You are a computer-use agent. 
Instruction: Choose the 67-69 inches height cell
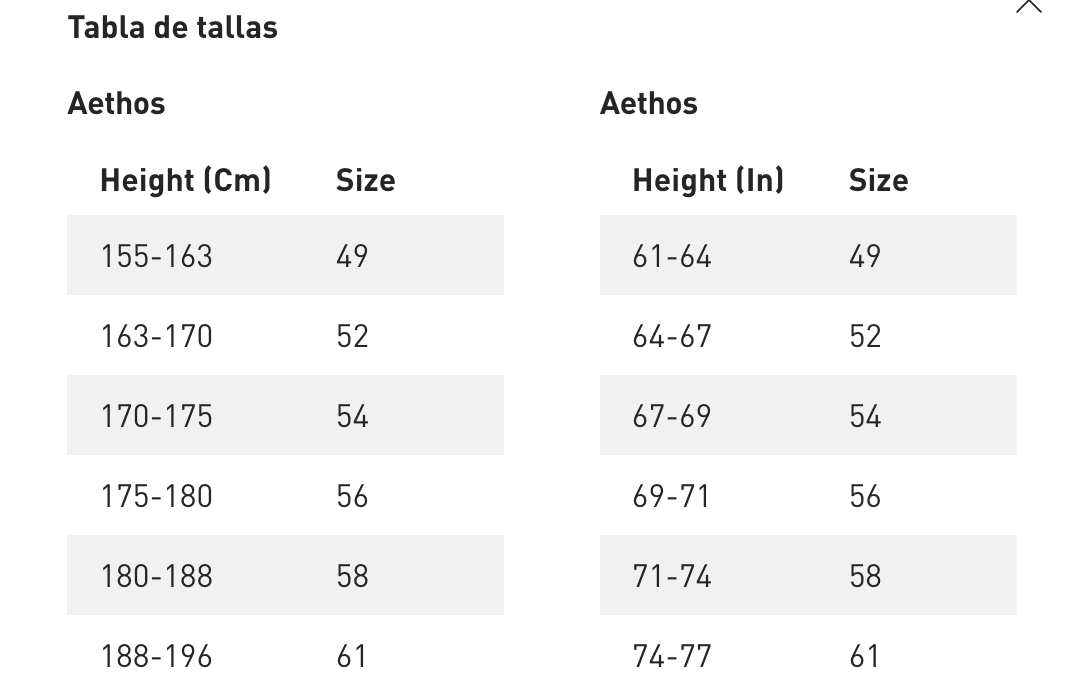click(672, 416)
